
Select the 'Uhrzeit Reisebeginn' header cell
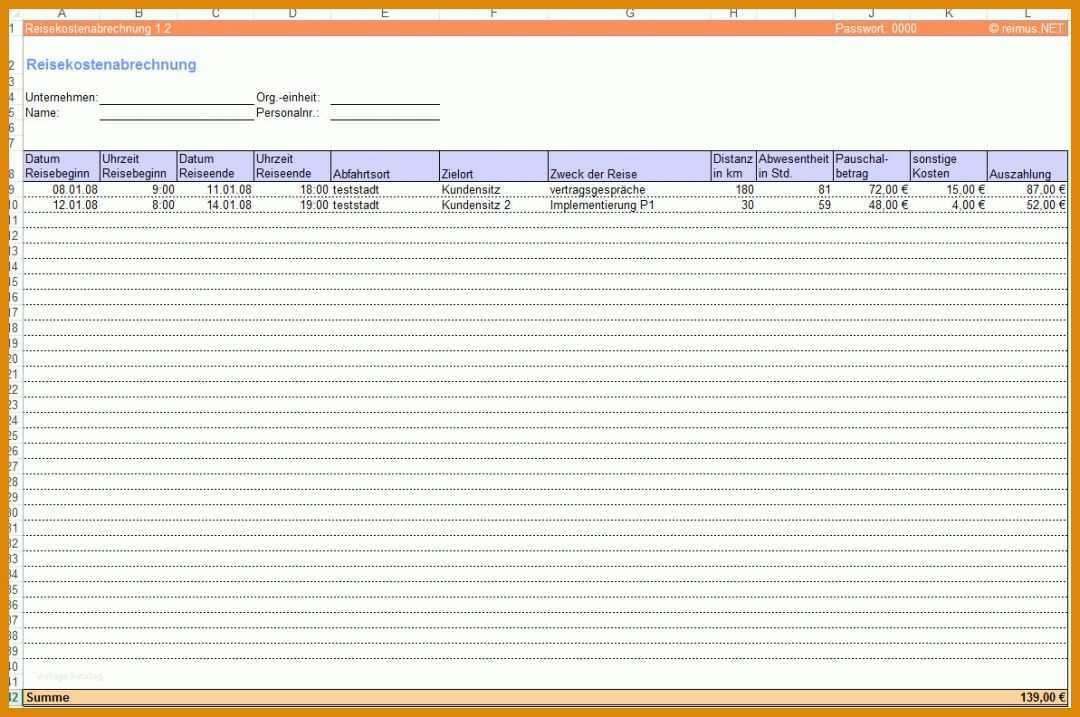[138, 166]
